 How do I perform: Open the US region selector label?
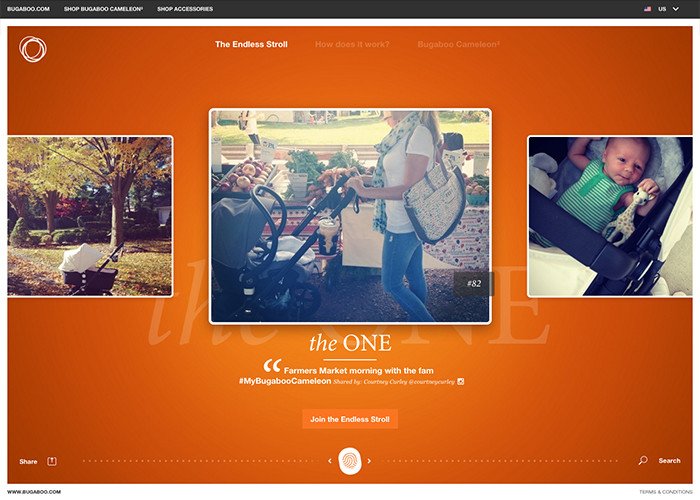[x=662, y=9]
